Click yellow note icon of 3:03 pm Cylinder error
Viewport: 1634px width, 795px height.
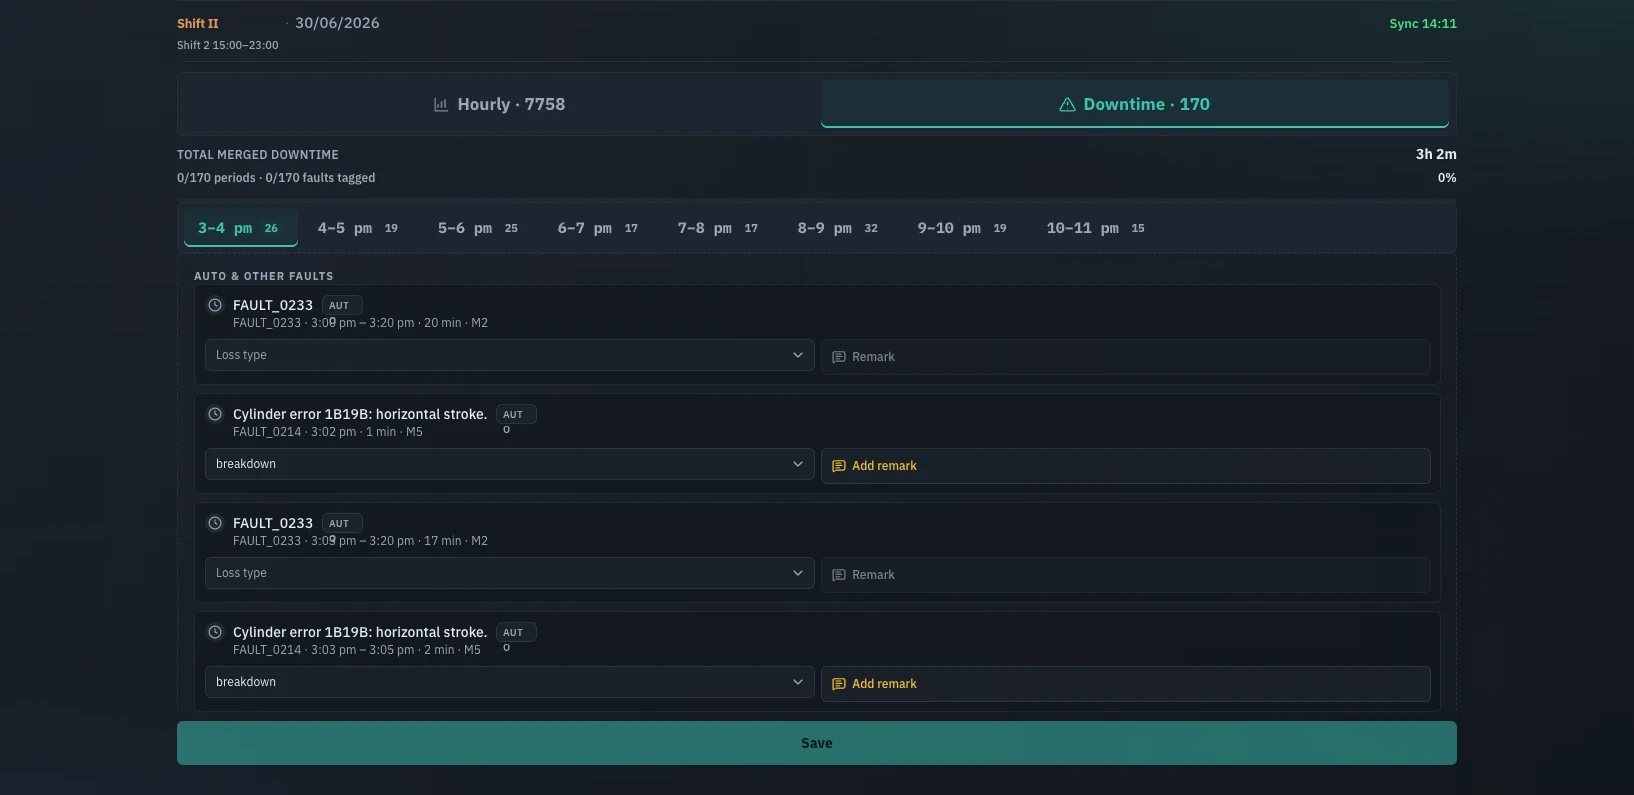(x=839, y=684)
